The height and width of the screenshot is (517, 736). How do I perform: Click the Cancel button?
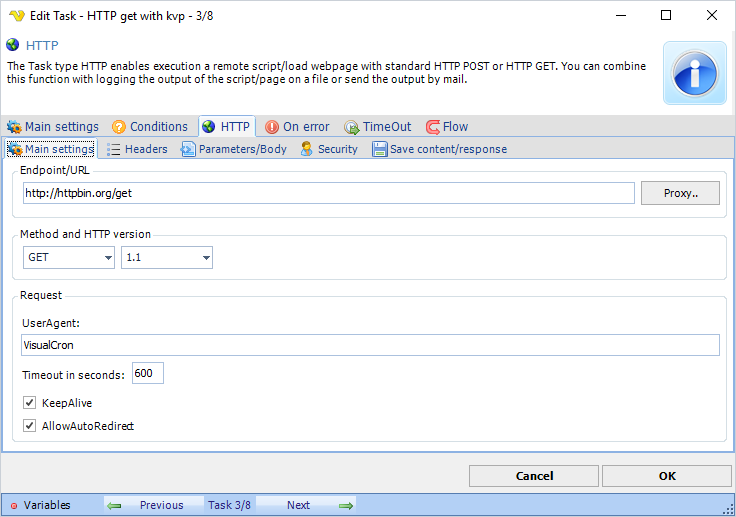click(534, 476)
